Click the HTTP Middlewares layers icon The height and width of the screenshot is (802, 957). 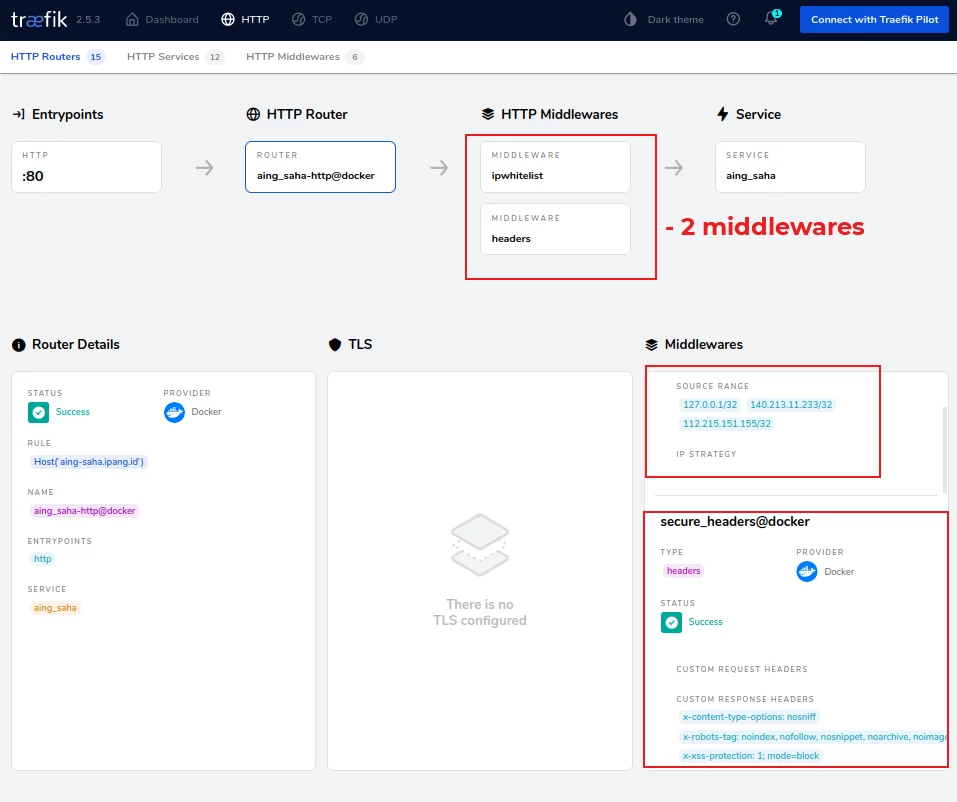point(488,114)
